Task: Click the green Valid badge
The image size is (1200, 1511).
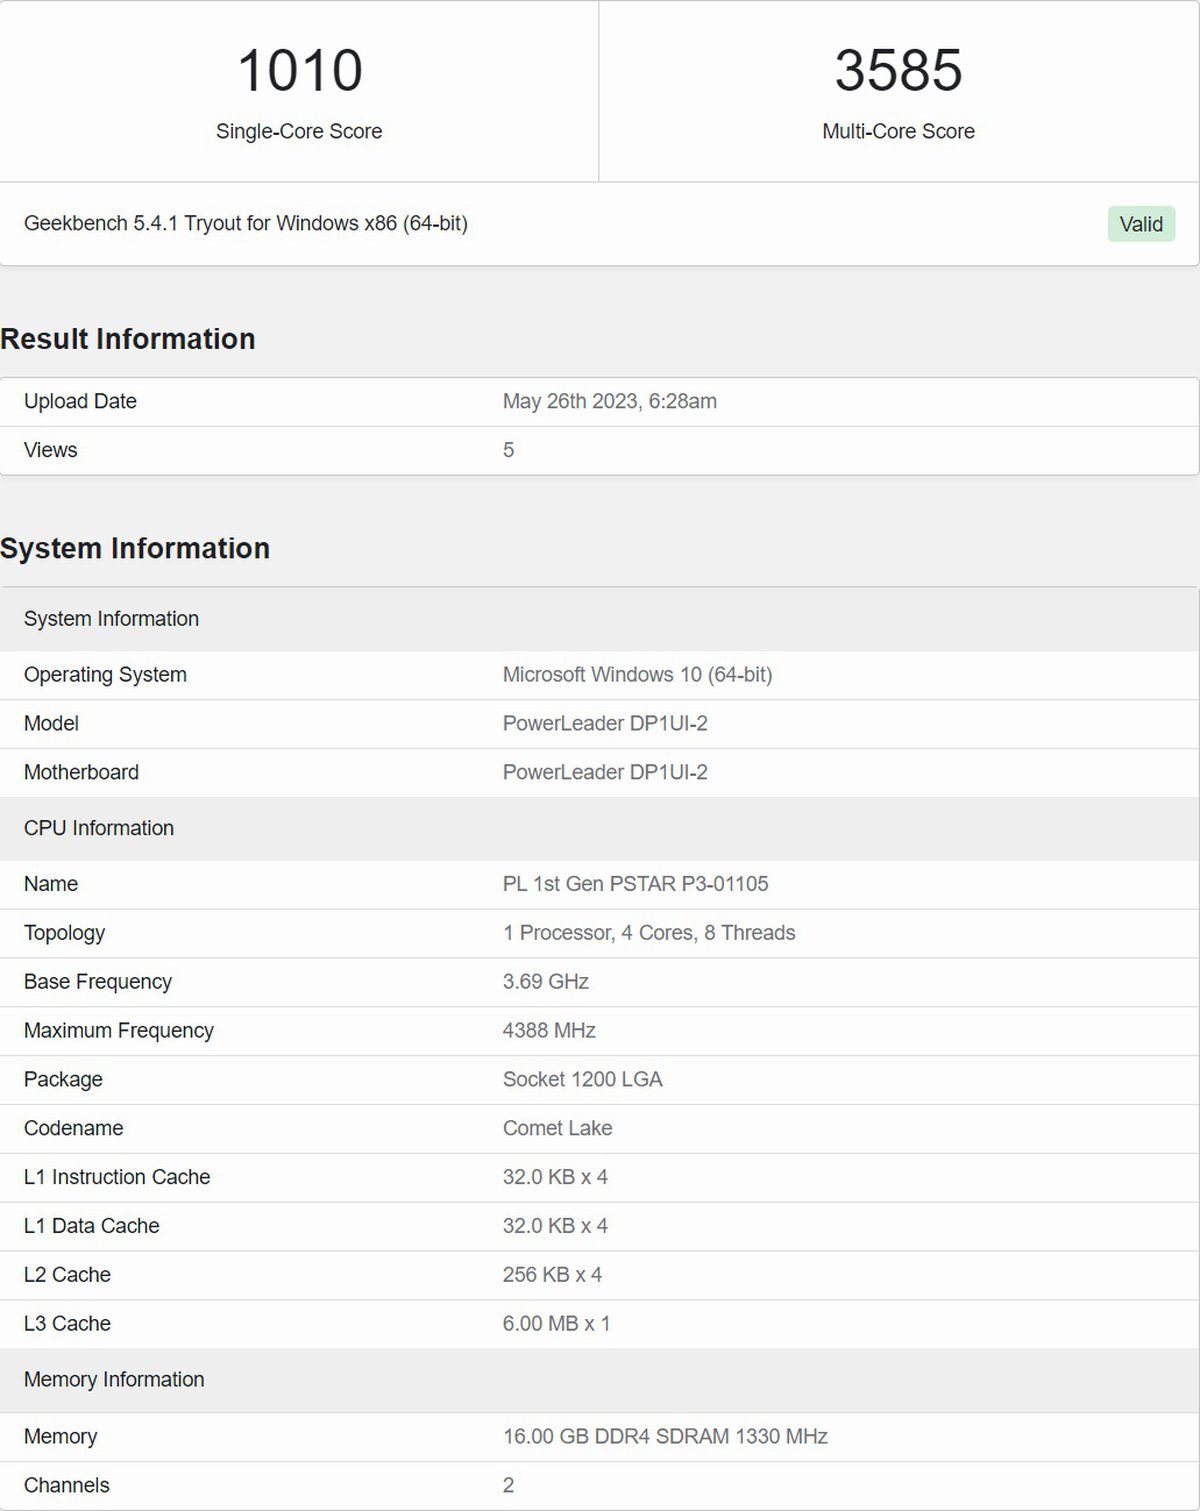Action: (1141, 224)
